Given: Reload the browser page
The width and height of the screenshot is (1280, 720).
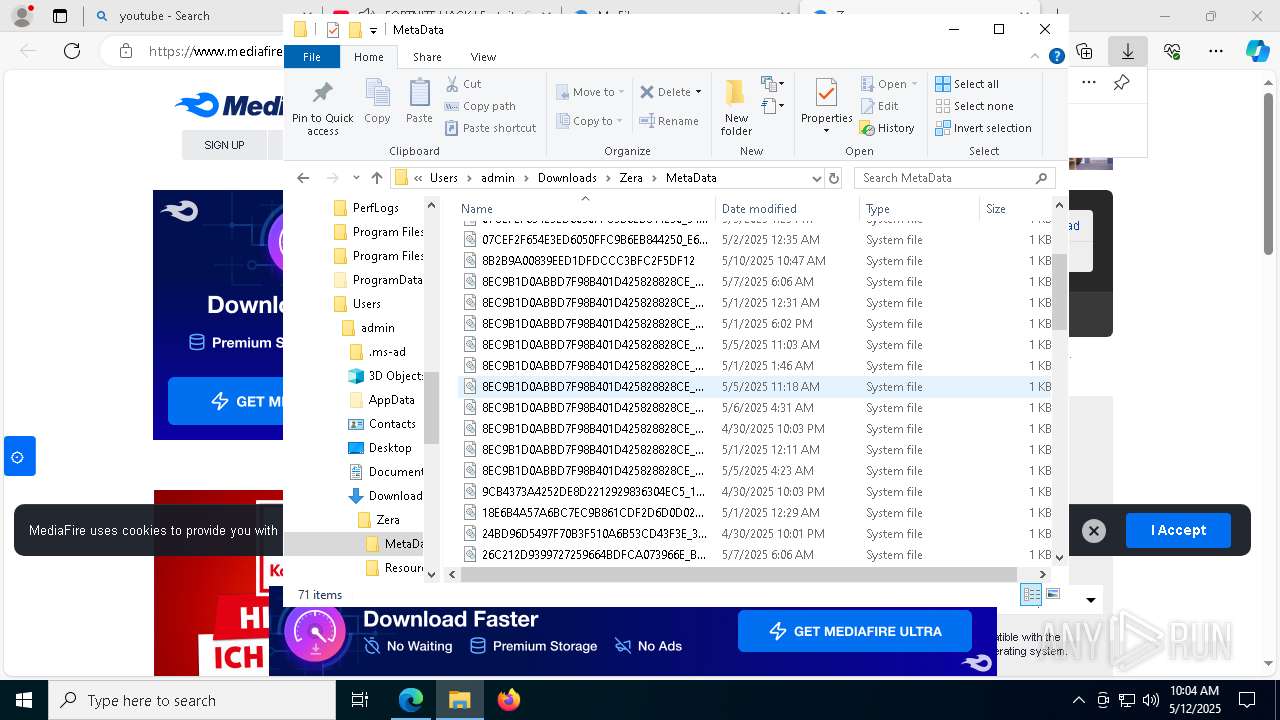Looking at the screenshot, I should pos(72,50).
